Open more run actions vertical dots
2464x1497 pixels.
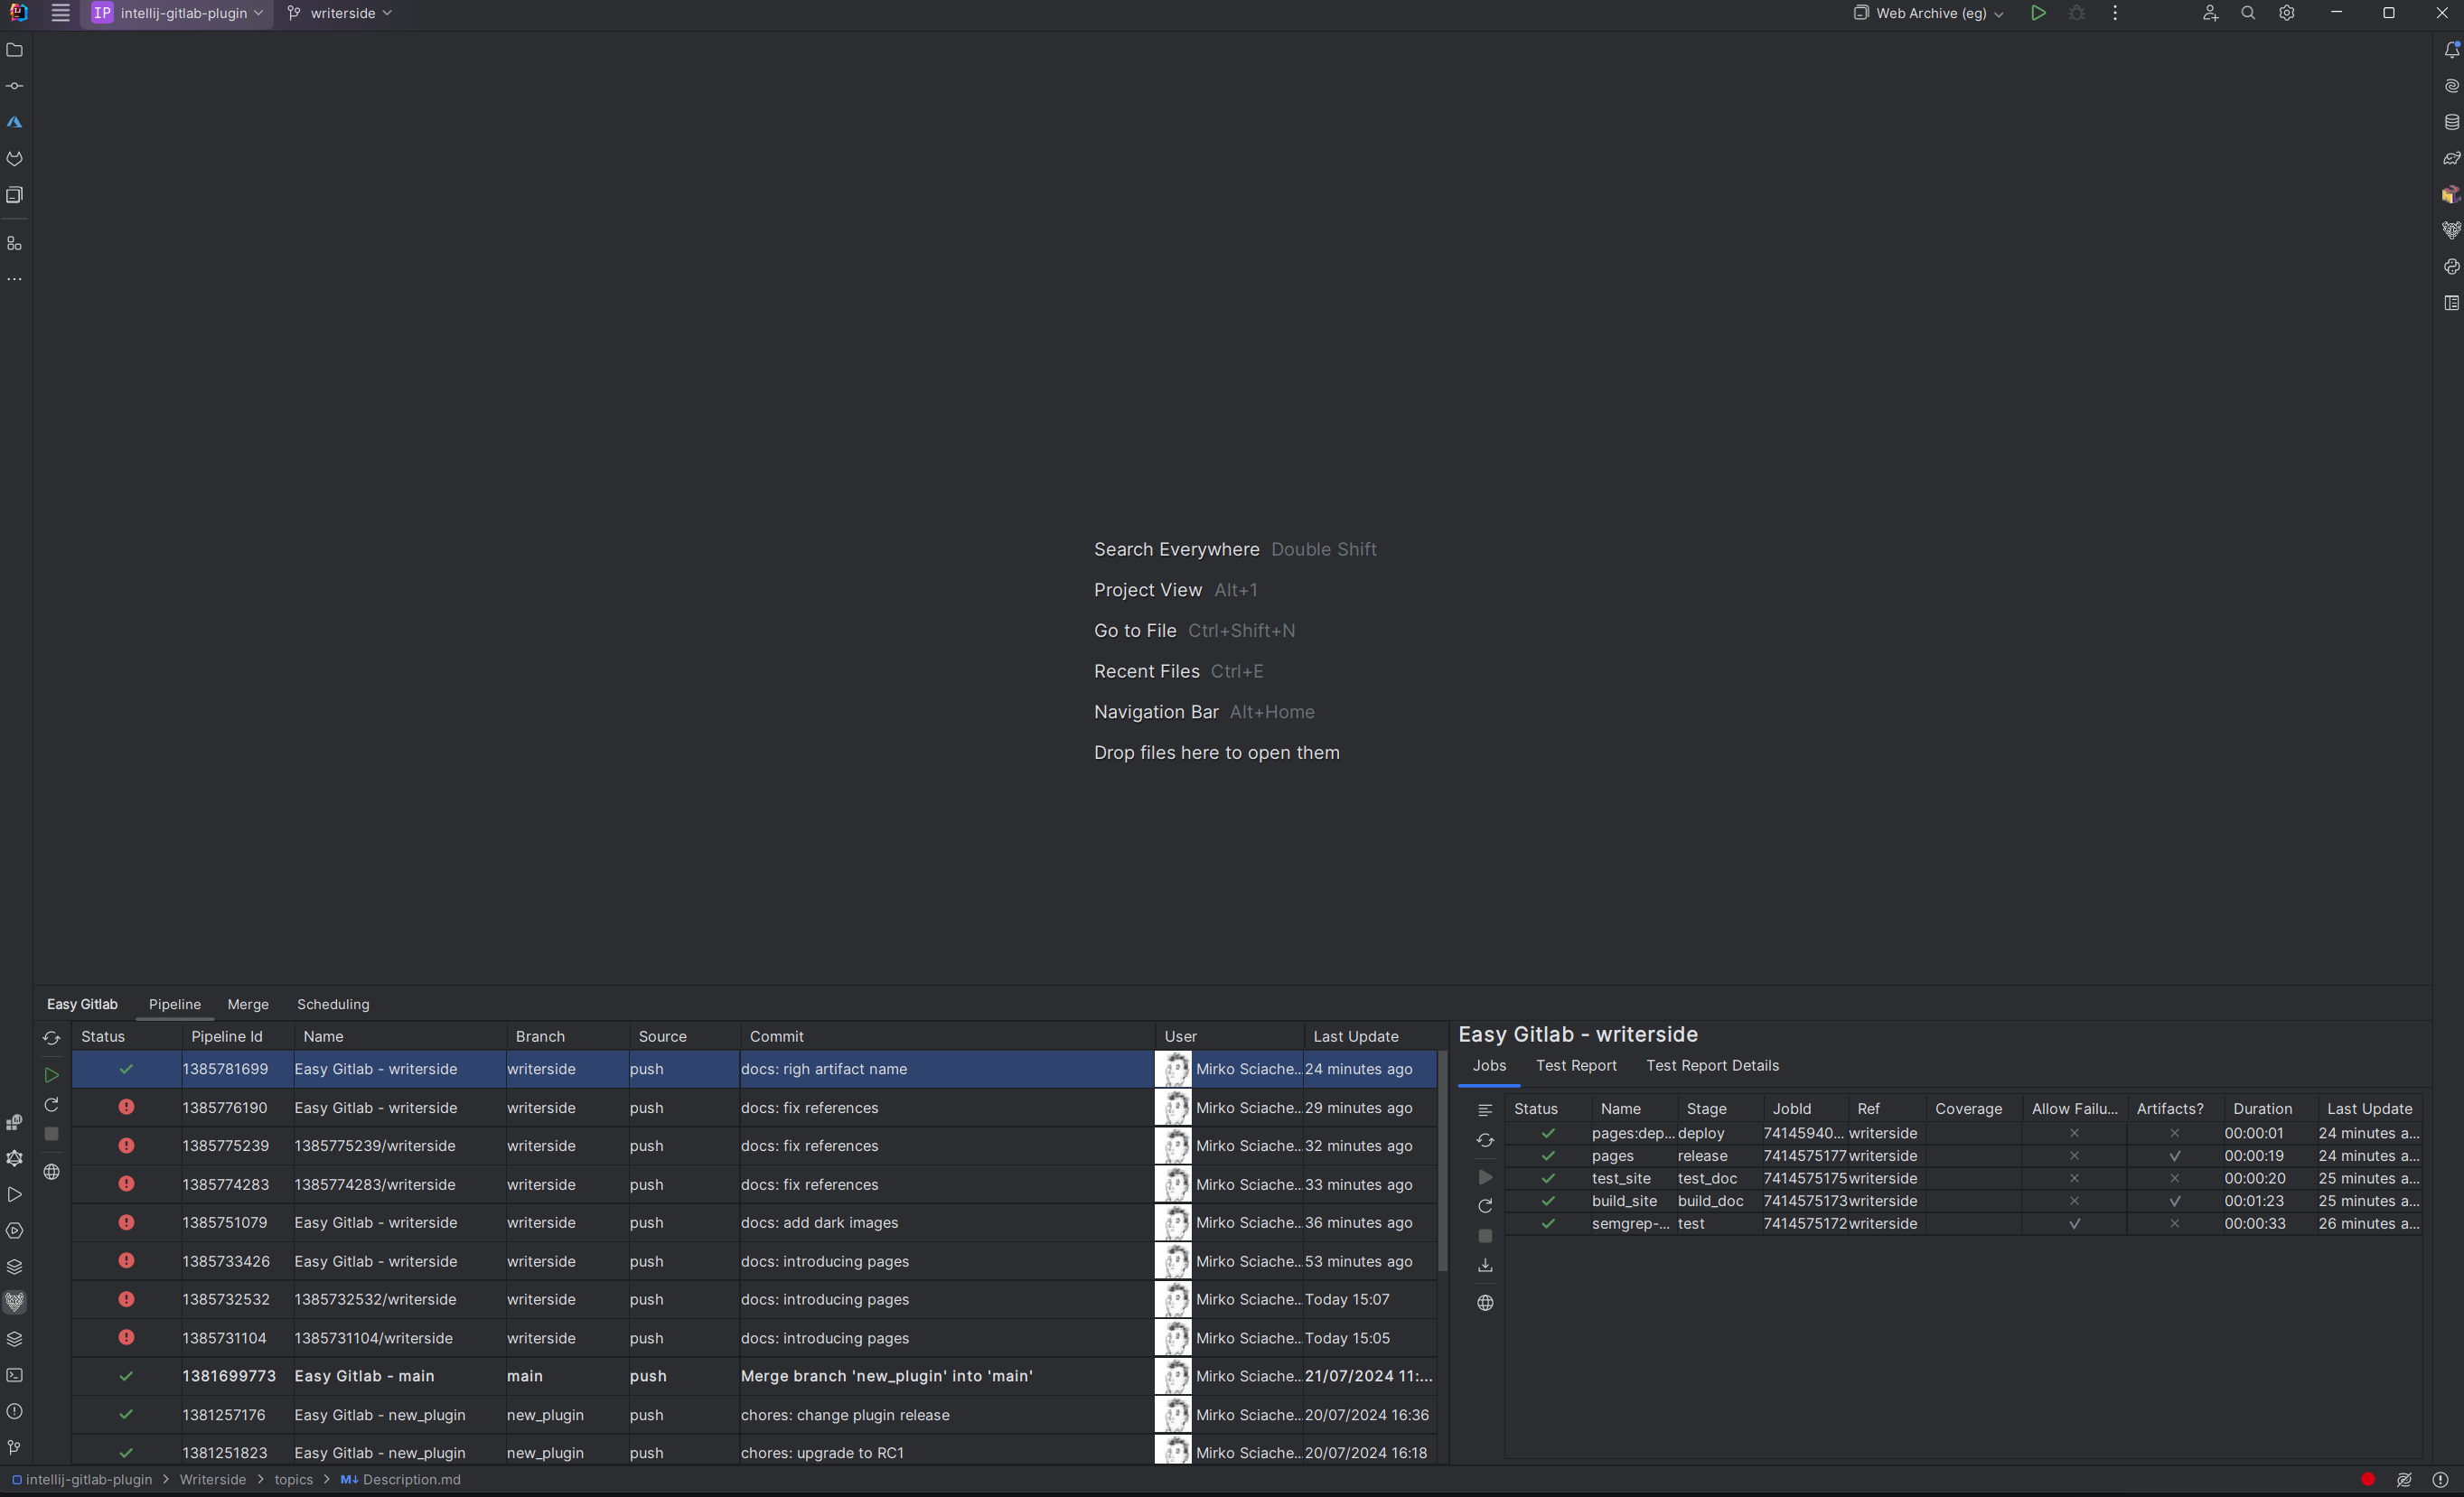tap(2115, 13)
